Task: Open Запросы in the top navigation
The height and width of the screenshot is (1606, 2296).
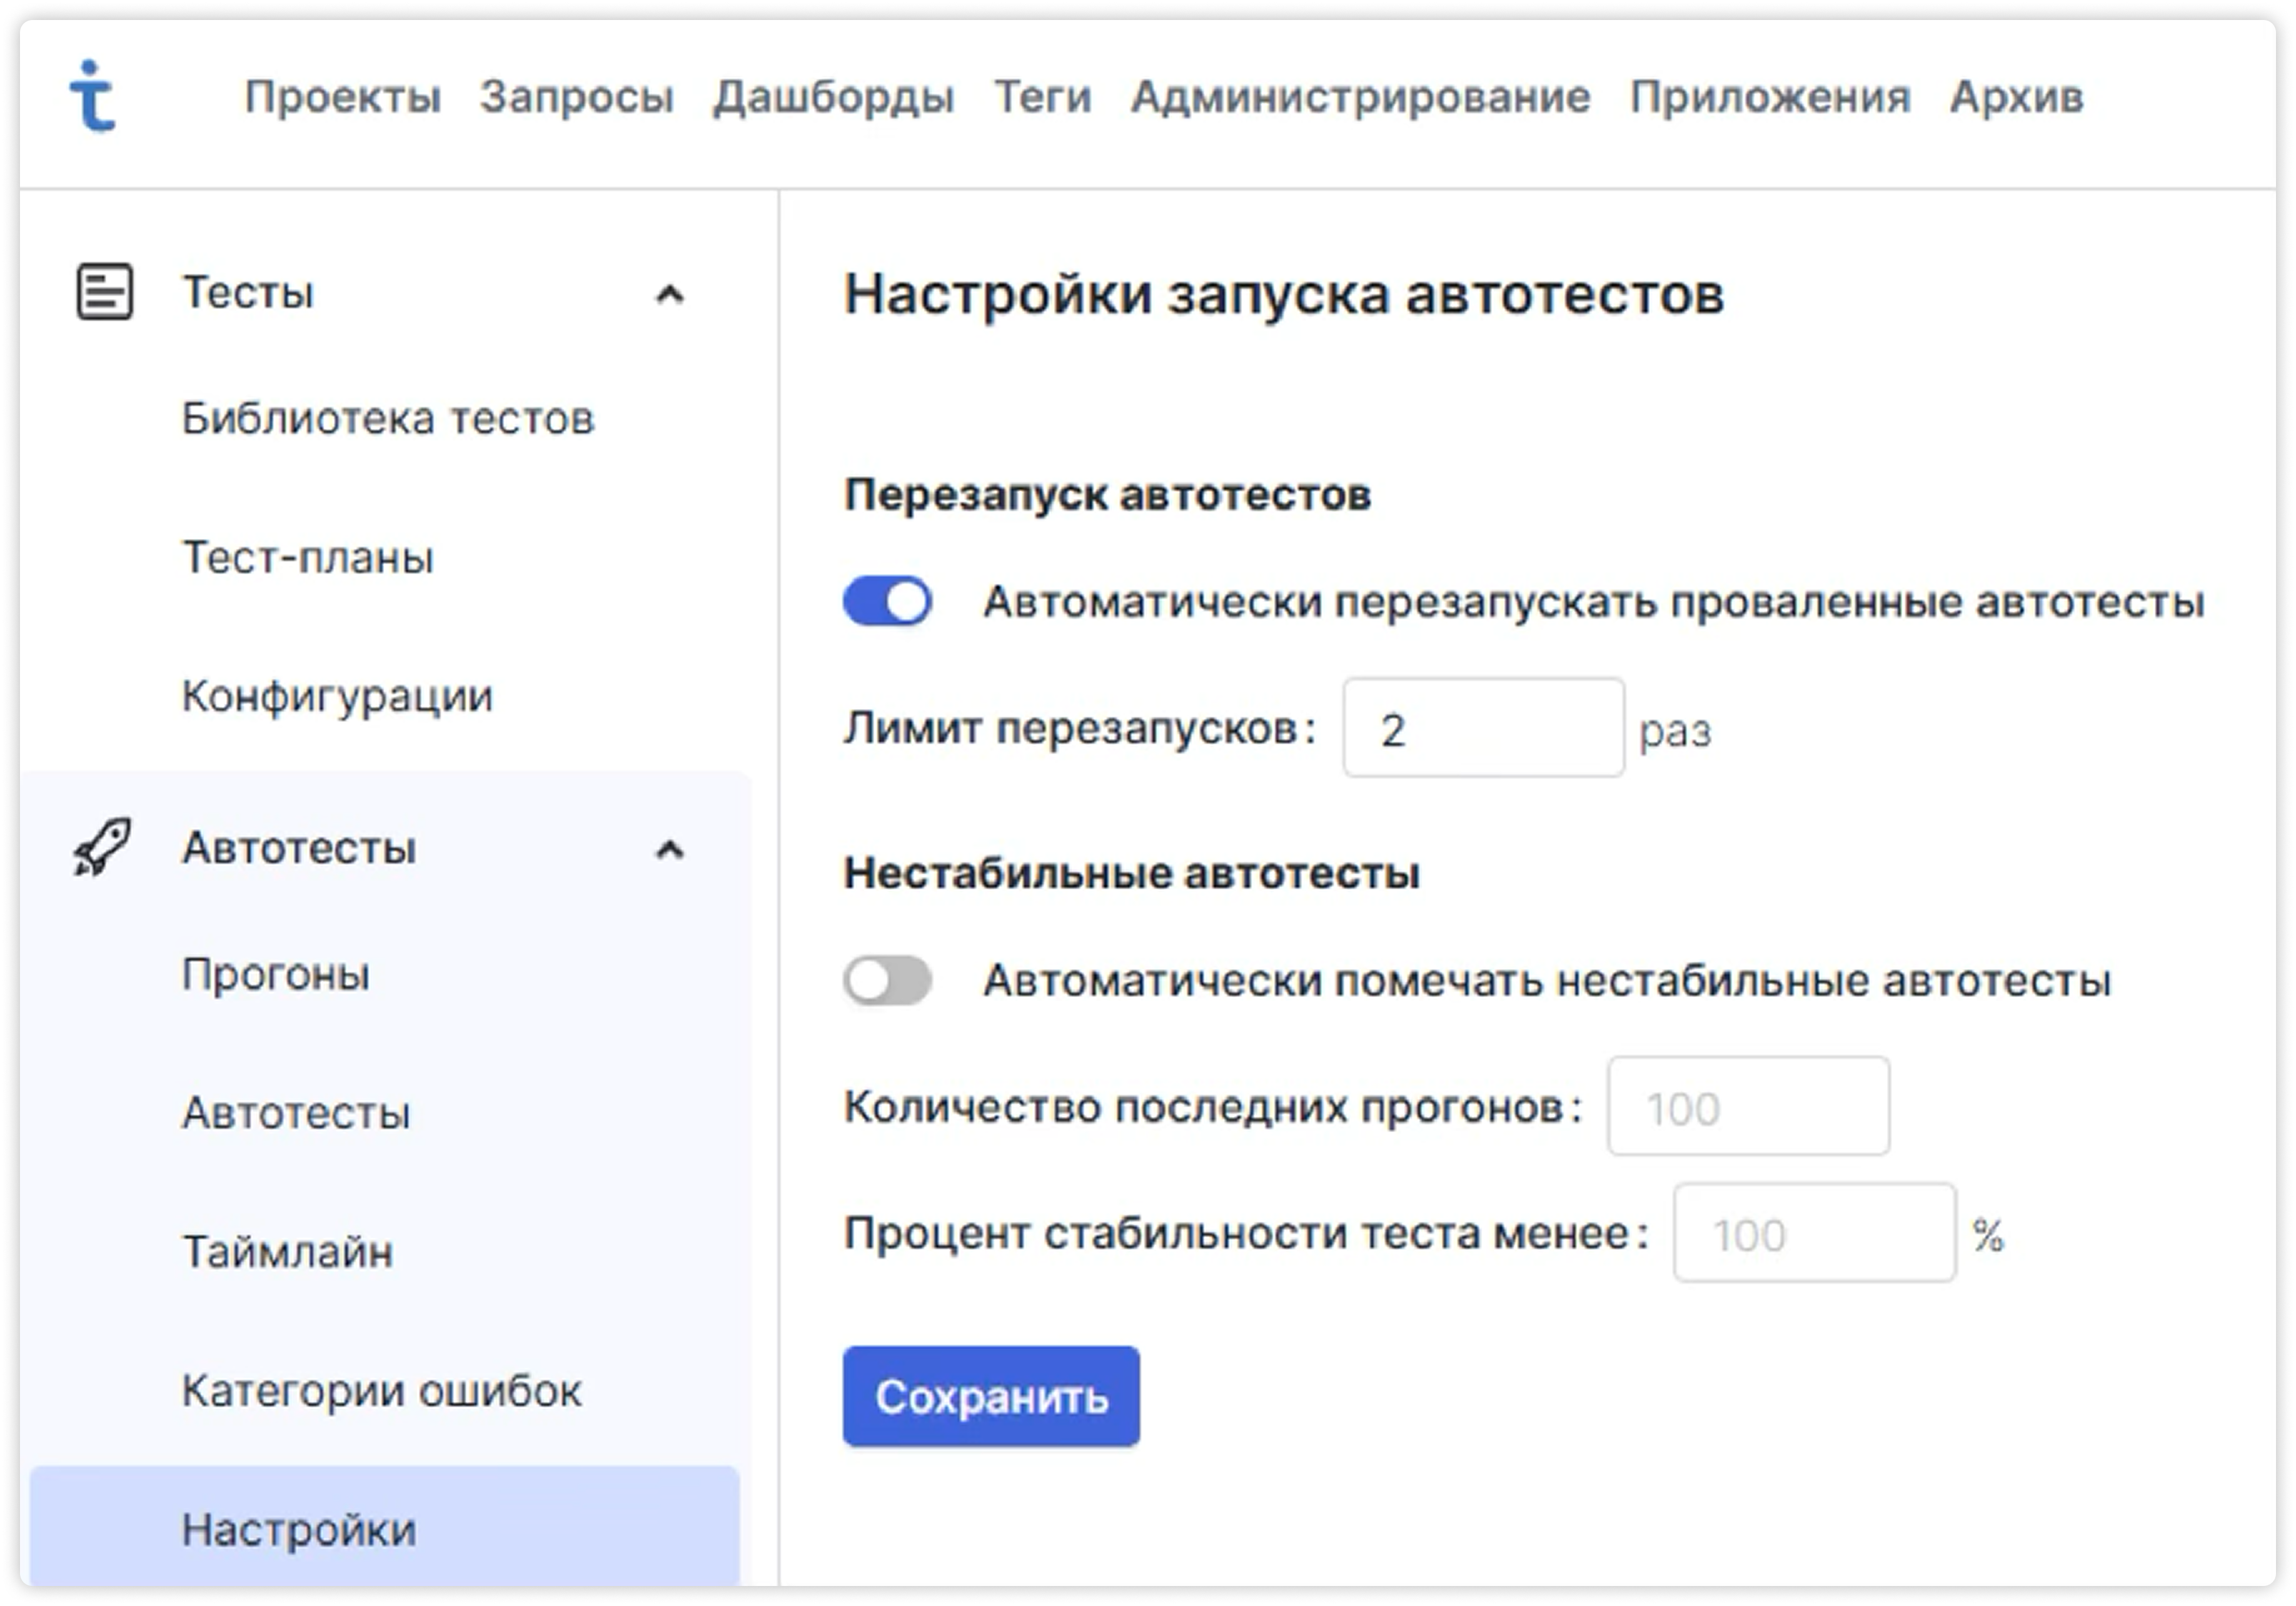Action: tap(577, 97)
